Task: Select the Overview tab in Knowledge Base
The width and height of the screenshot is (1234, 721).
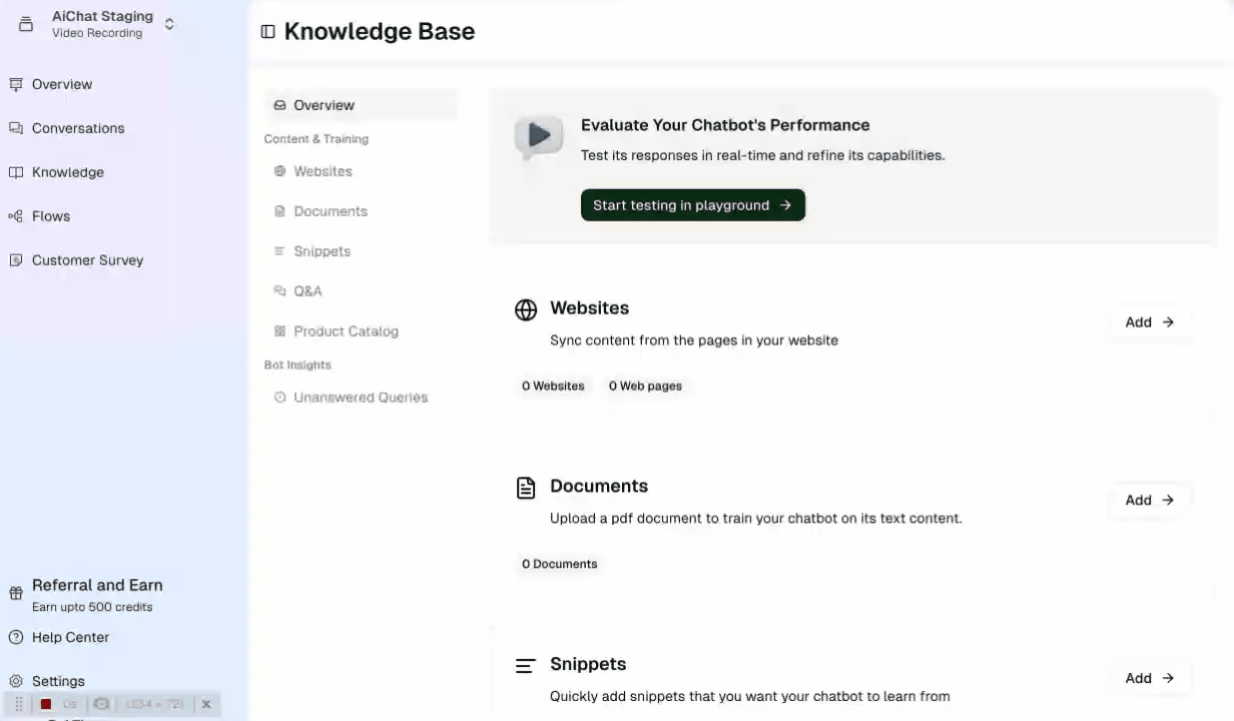Action: [x=360, y=105]
